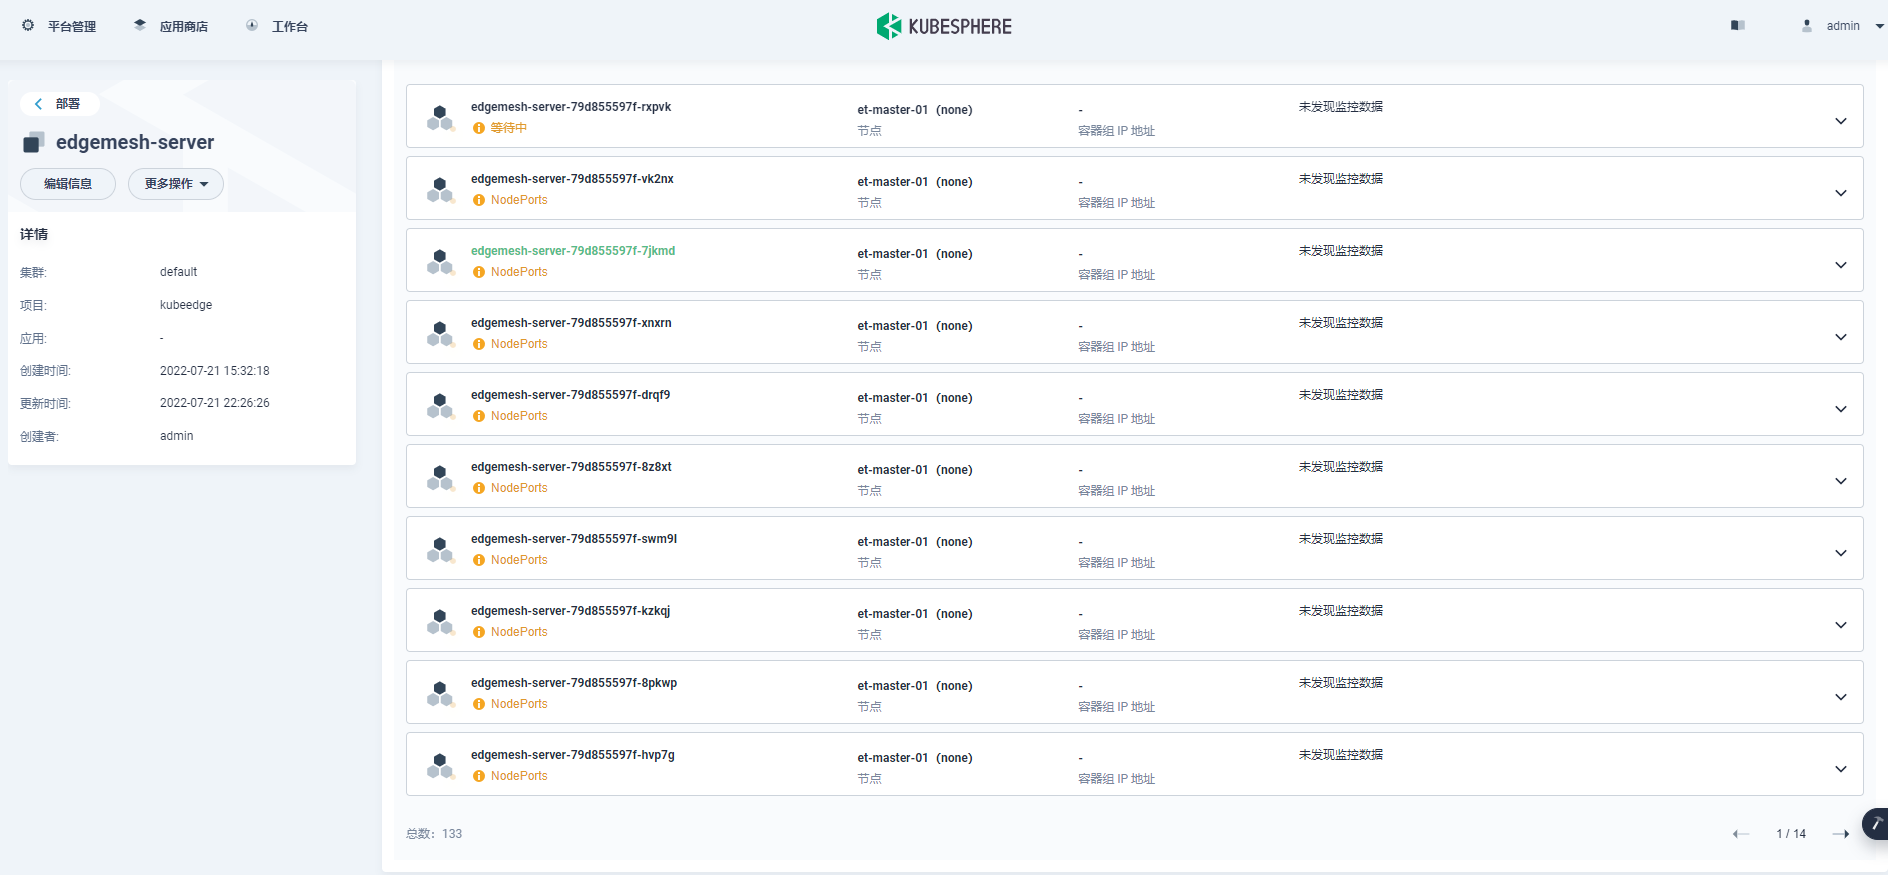Click the pod icon for vk2nx
The width and height of the screenshot is (1888, 875).
point(440,190)
